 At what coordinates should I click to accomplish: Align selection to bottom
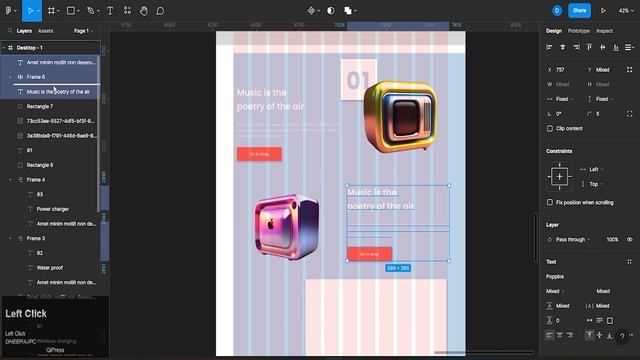pyautogui.click(x=616, y=47)
